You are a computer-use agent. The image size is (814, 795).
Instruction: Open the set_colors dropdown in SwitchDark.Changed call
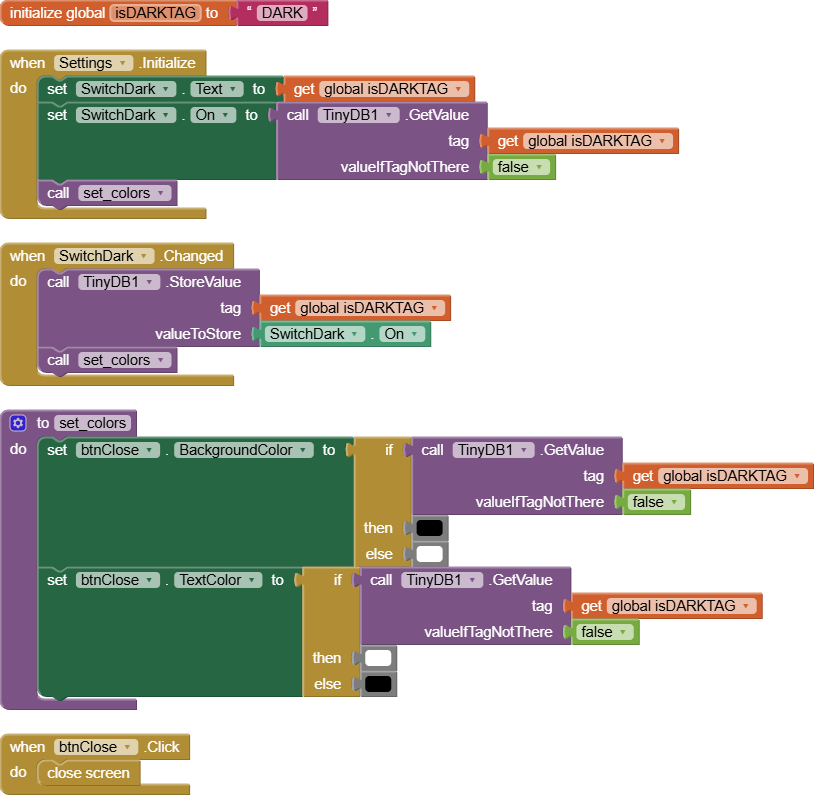(124, 360)
